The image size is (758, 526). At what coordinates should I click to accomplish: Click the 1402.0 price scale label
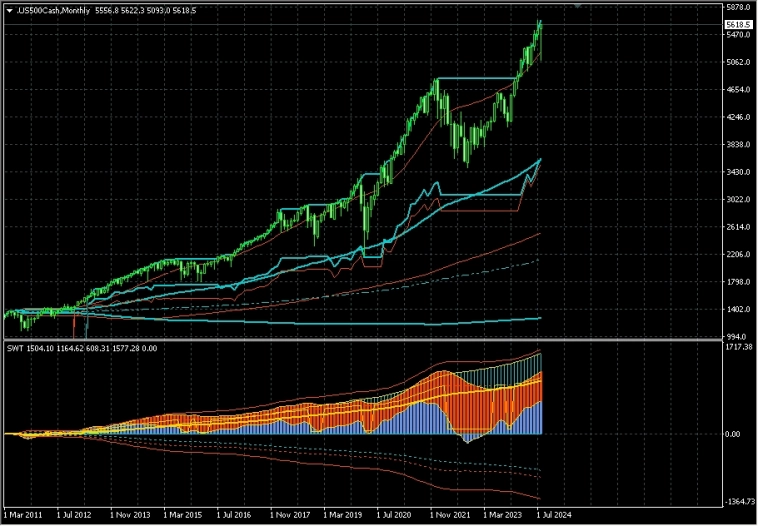tap(737, 310)
